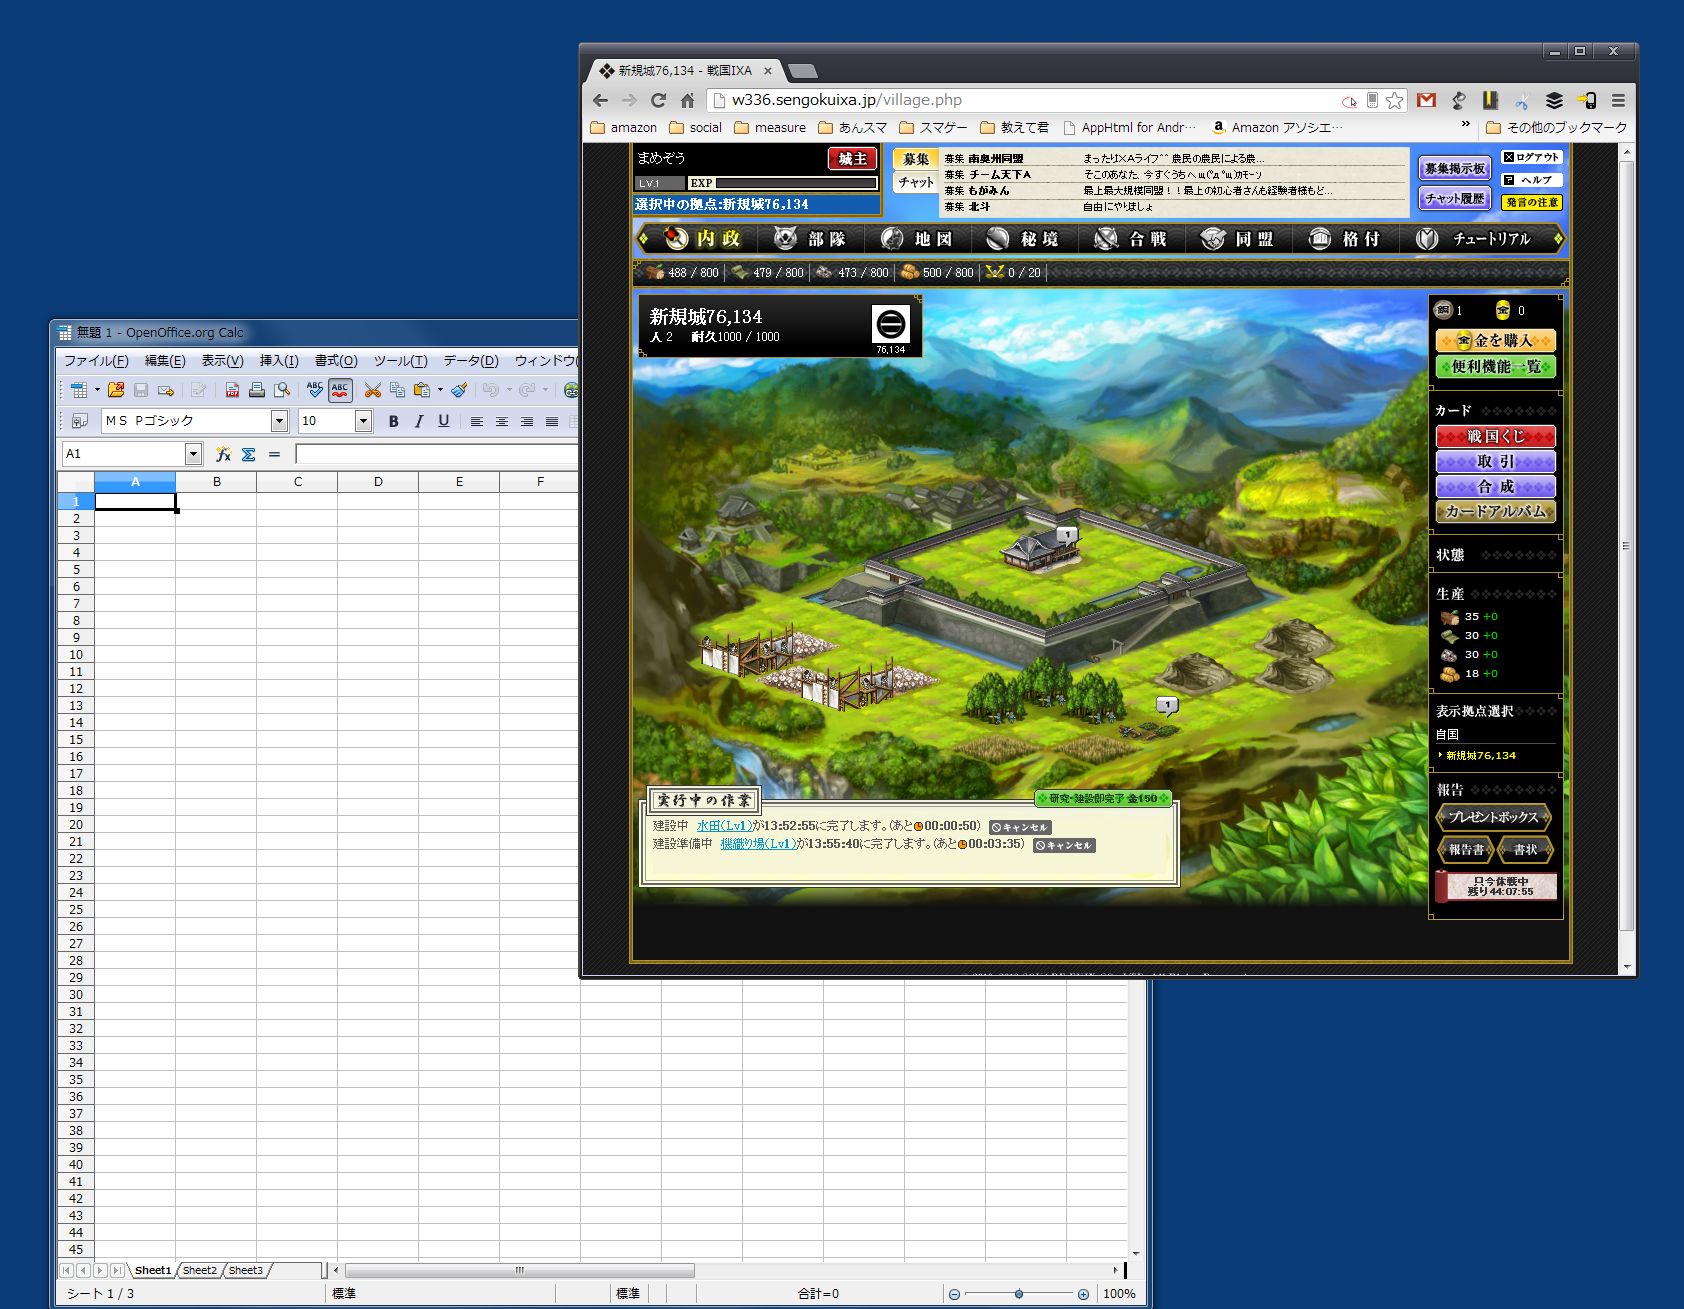Set Align Right in Calc
The image size is (1684, 1309).
coord(527,421)
